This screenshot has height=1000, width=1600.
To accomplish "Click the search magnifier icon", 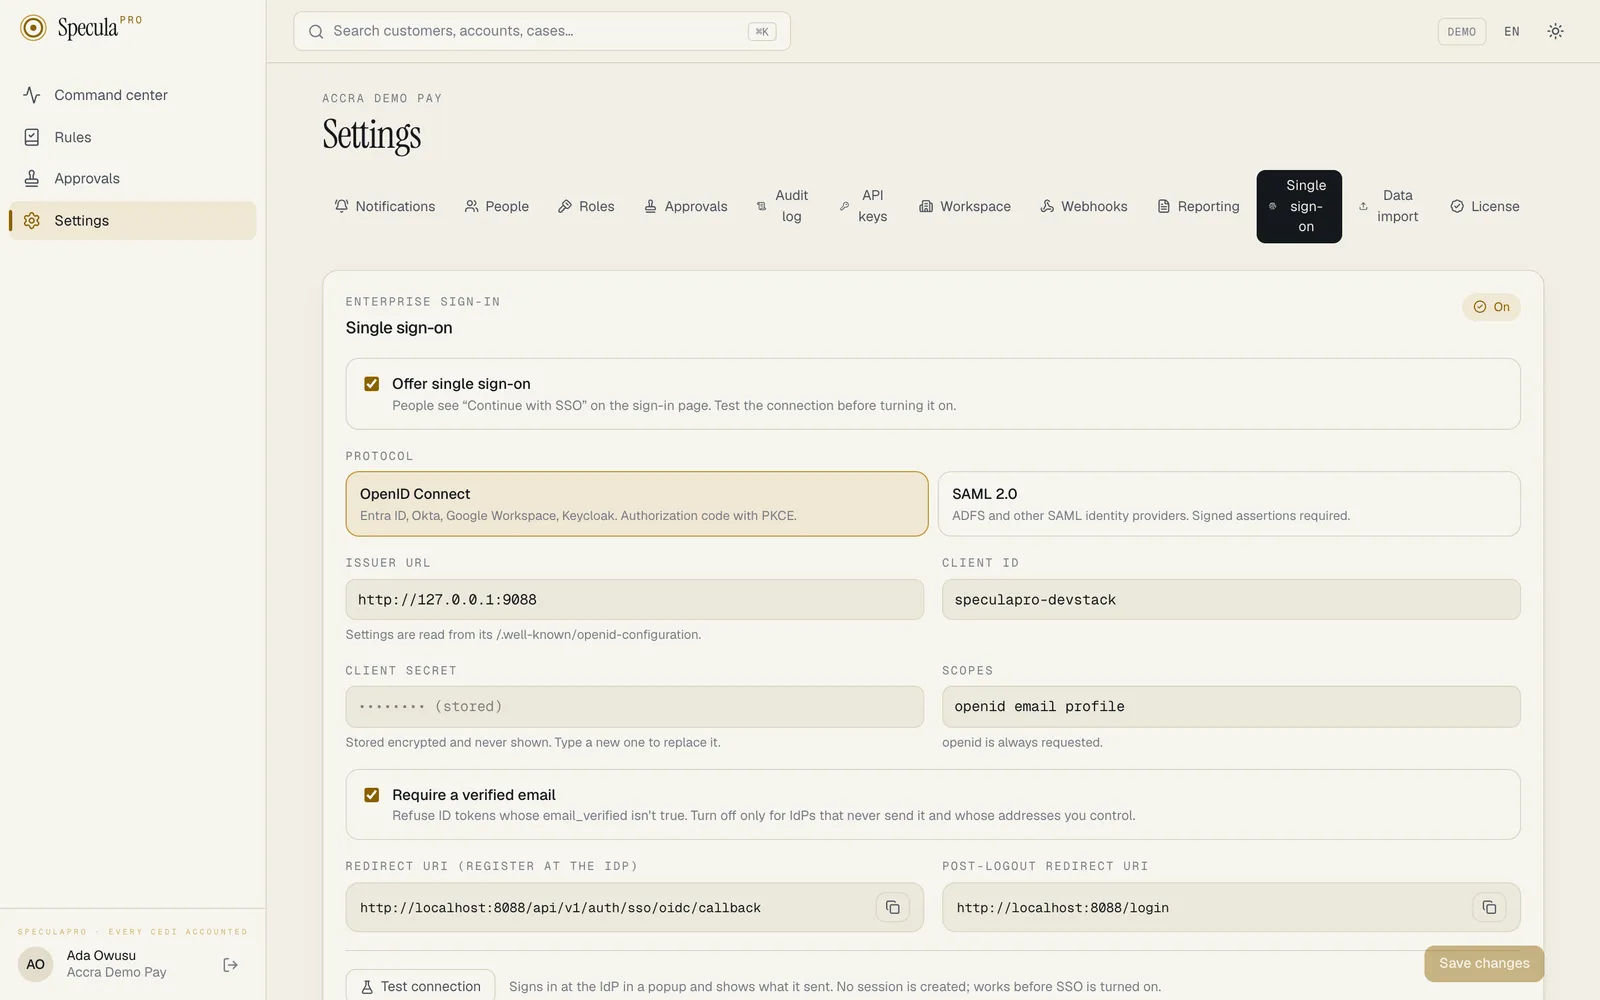I will 316,31.
